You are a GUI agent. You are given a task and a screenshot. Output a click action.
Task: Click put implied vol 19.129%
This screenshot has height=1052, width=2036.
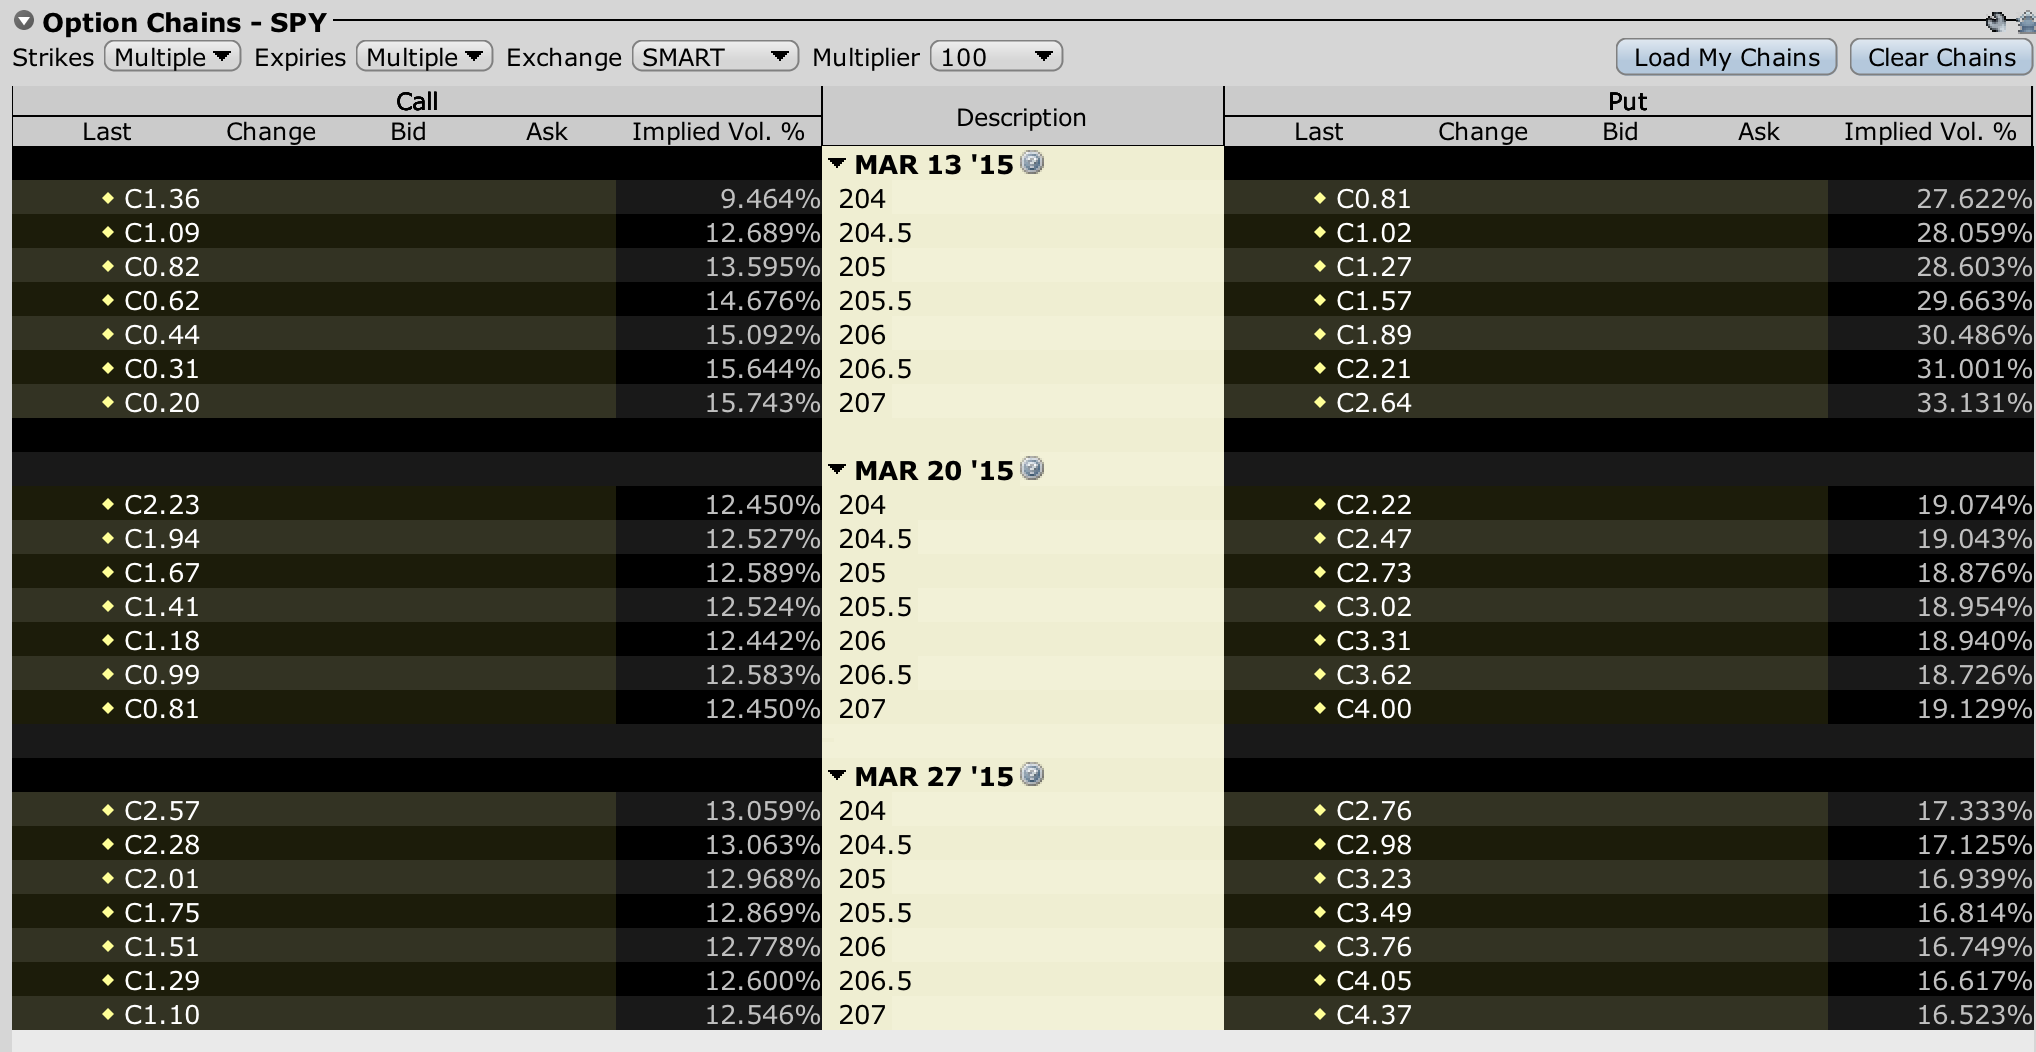coord(1974,709)
